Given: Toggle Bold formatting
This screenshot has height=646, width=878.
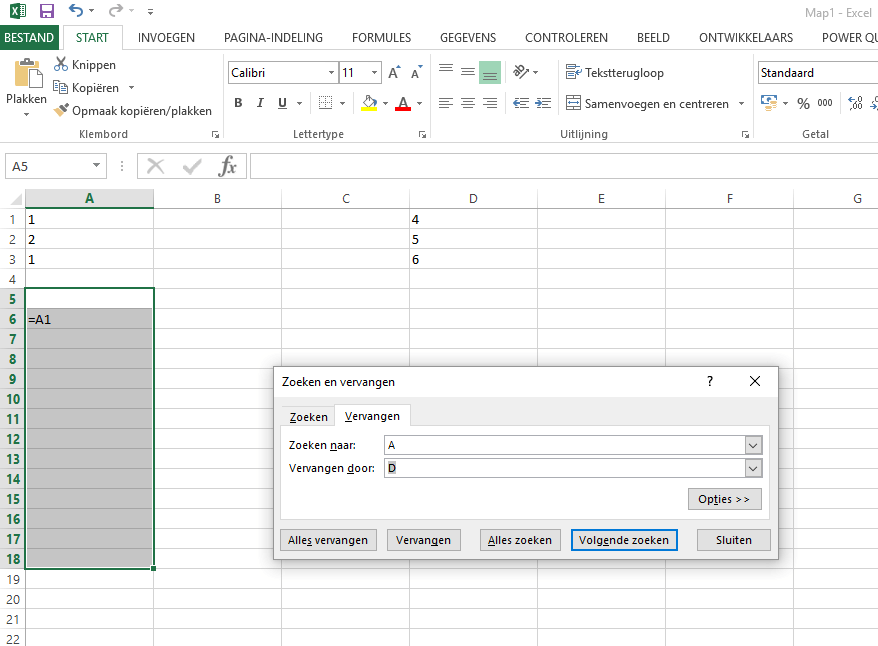Looking at the screenshot, I should (x=238, y=103).
